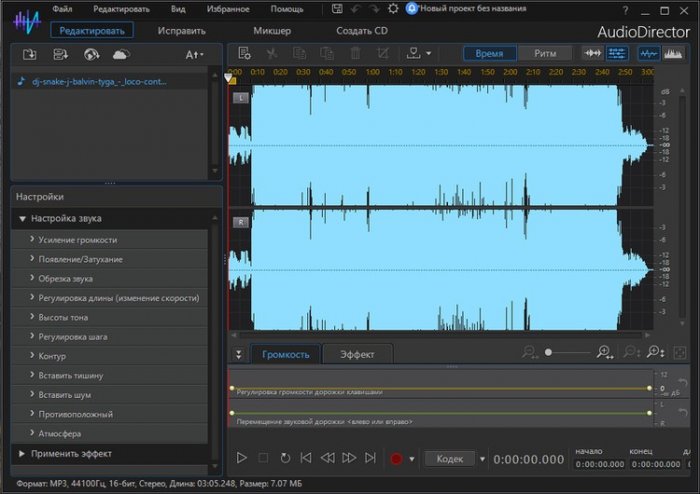
Task: Click the horizontal zoom slider handle
Action: pyautogui.click(x=547, y=353)
